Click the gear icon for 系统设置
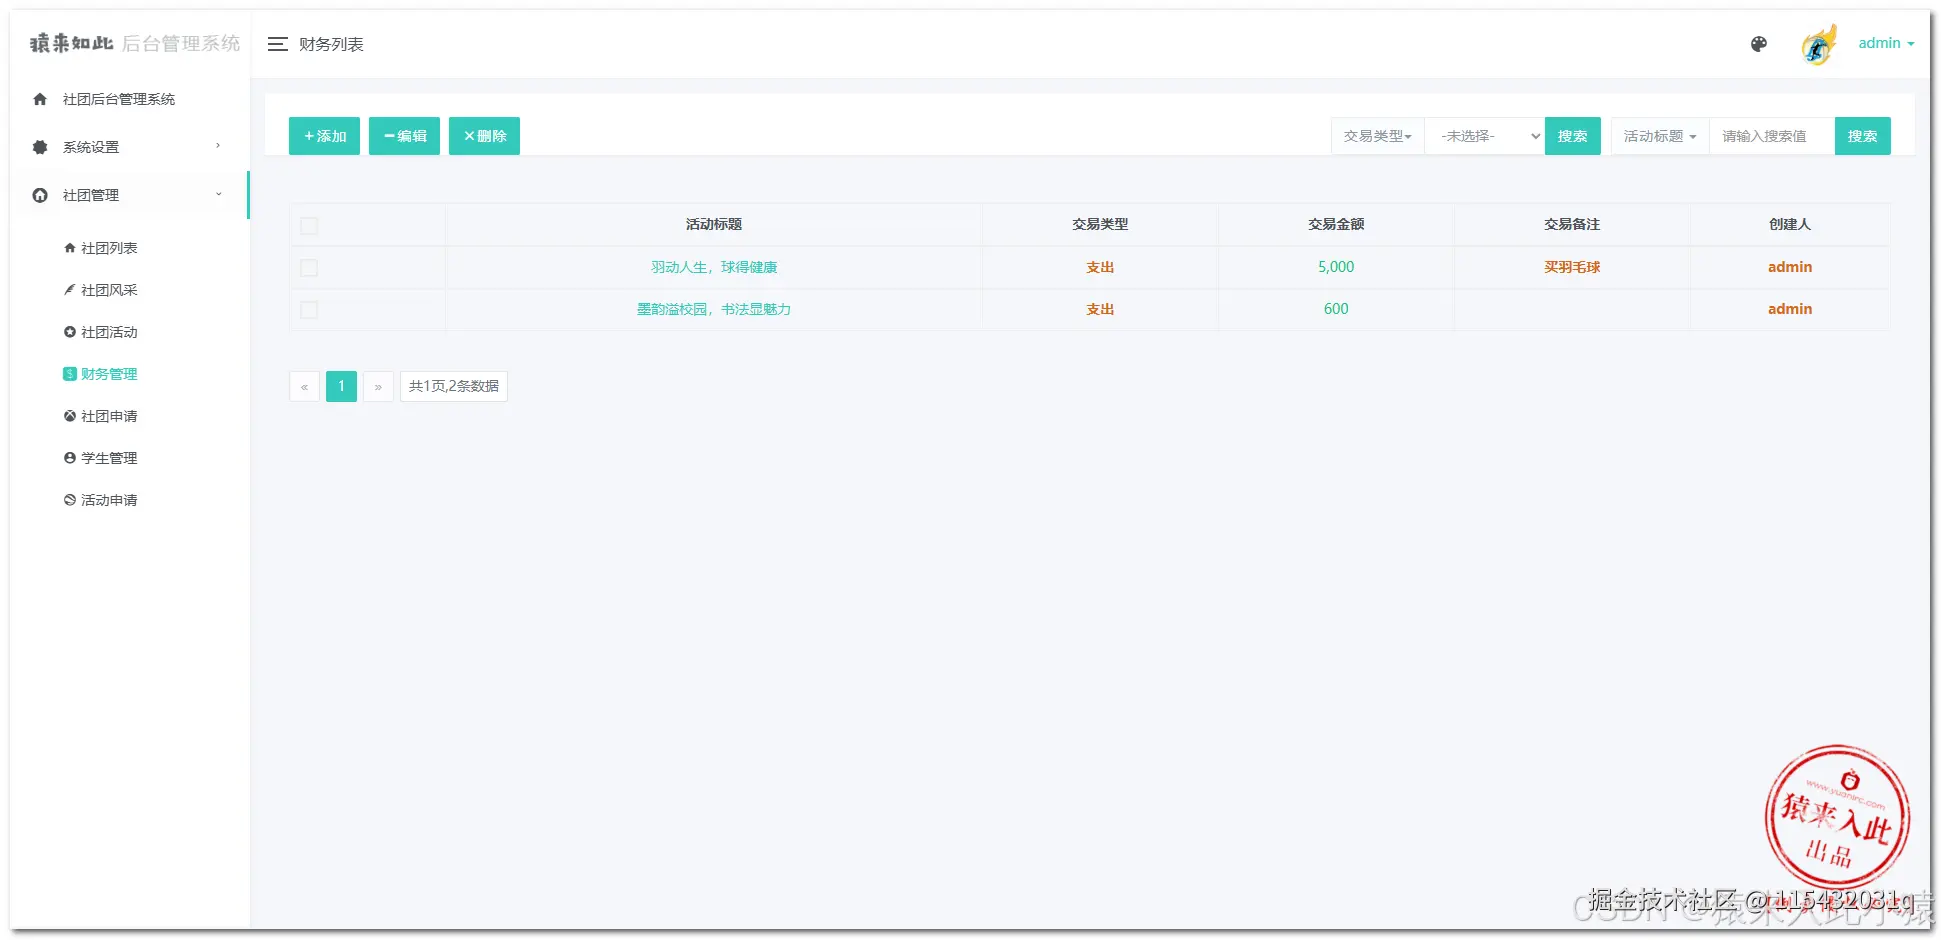The width and height of the screenshot is (1941, 940). point(40,147)
